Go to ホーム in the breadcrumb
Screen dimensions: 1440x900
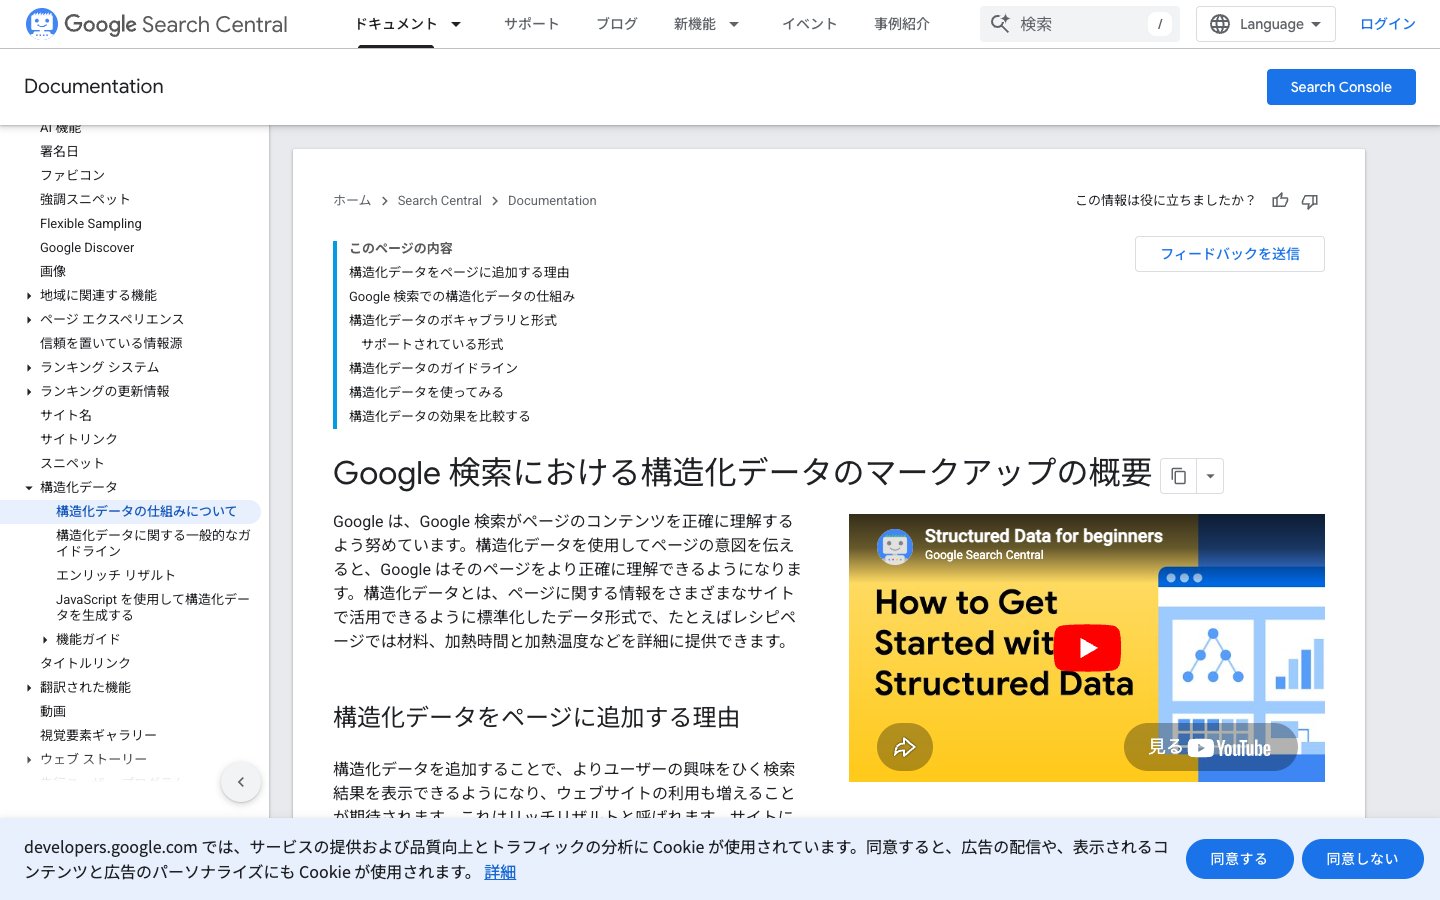click(x=352, y=201)
